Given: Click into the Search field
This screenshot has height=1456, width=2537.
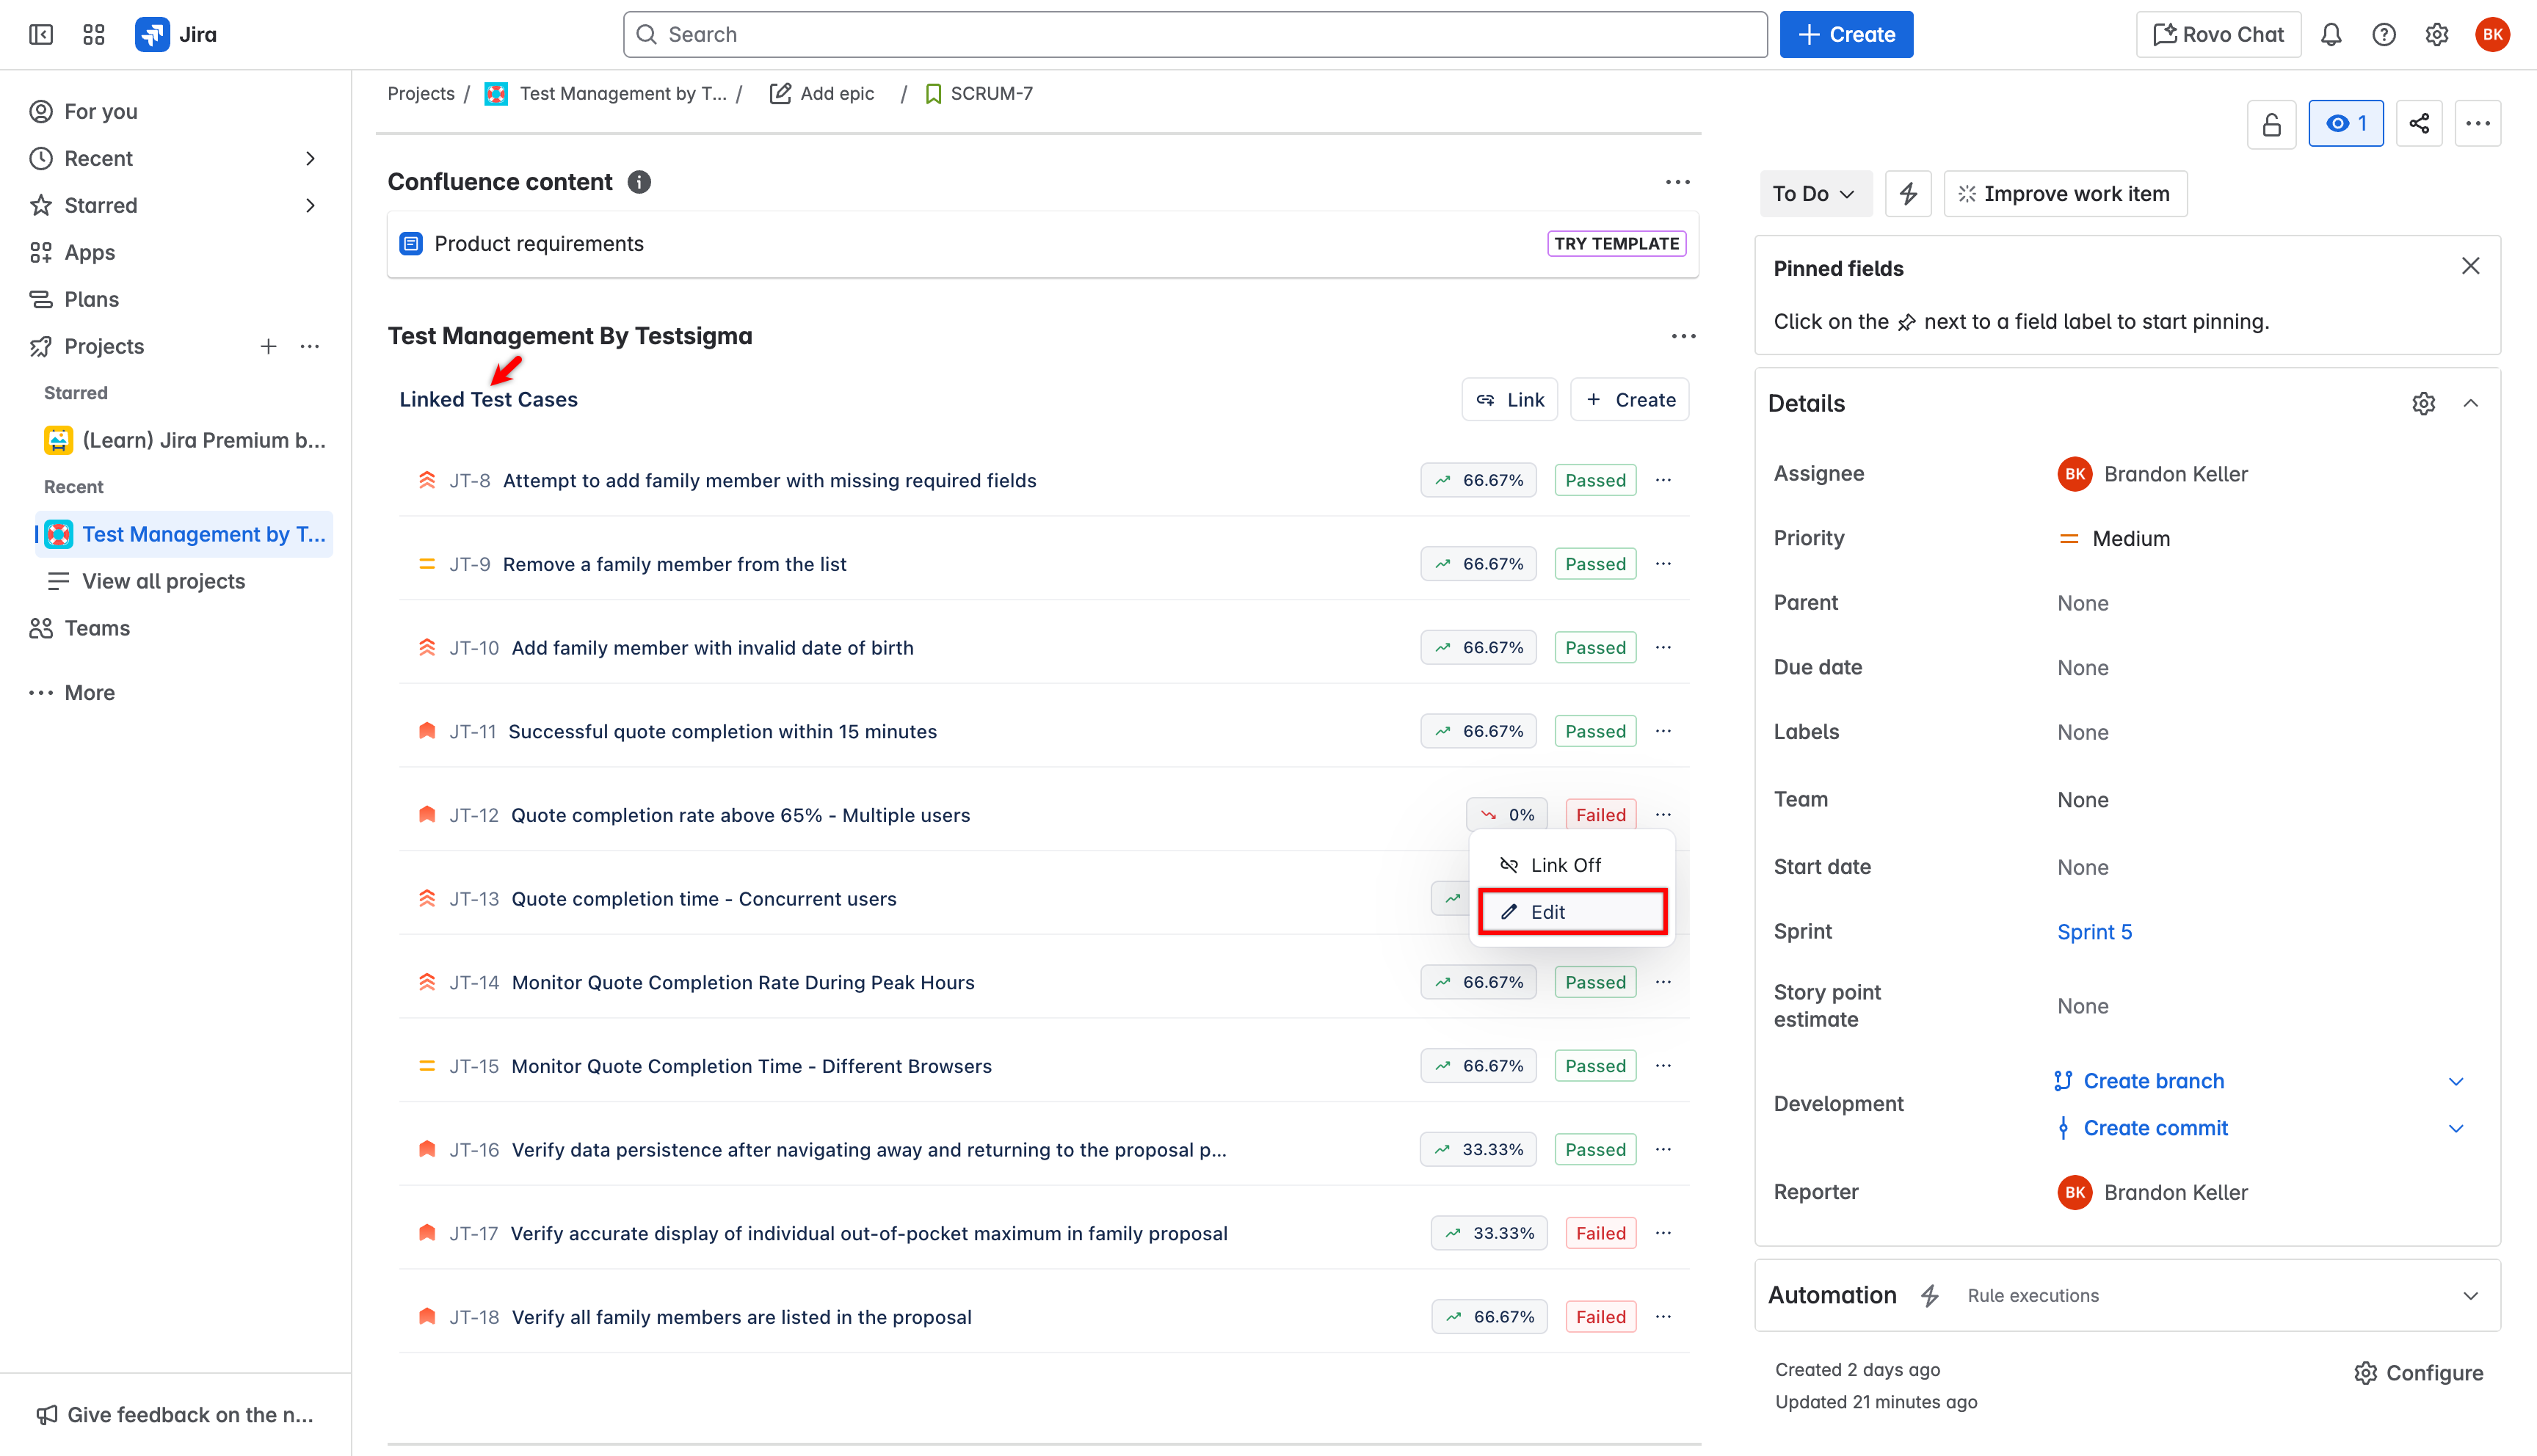Looking at the screenshot, I should click(x=1195, y=35).
